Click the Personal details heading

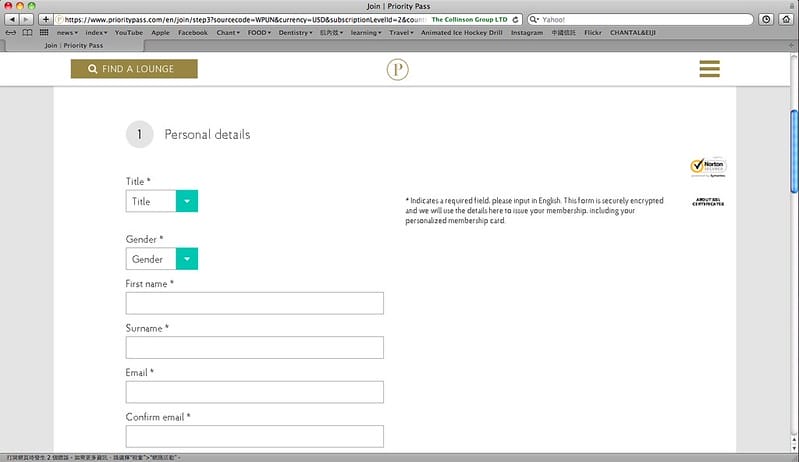click(x=207, y=134)
